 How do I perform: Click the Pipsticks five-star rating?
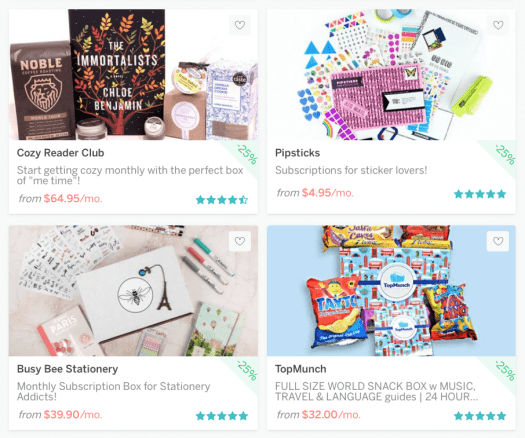[480, 194]
